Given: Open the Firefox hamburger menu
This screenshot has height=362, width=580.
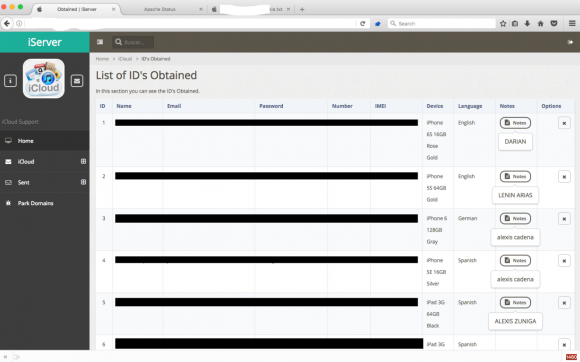Looking at the screenshot, I should pyautogui.click(x=572, y=24).
